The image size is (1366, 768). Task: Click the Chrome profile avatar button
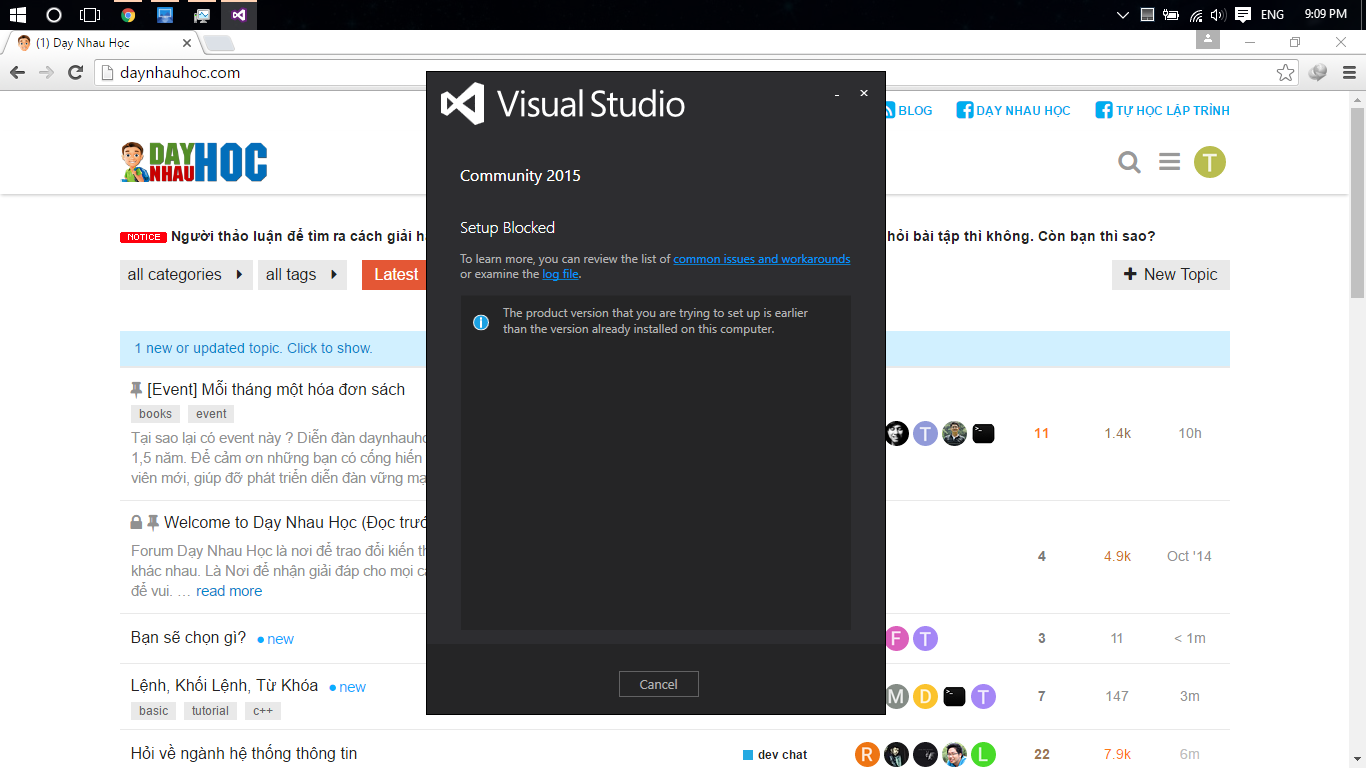coord(1208,40)
